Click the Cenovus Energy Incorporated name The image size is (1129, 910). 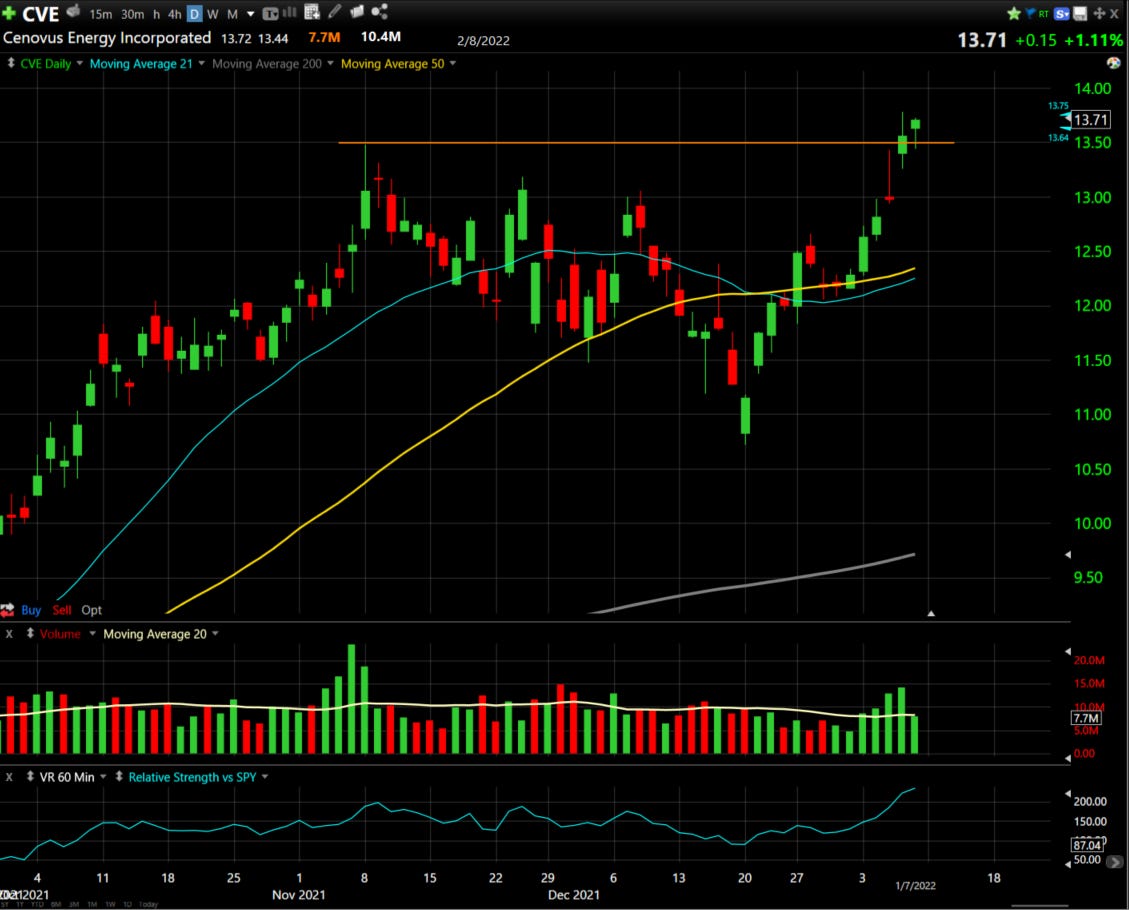107,37
